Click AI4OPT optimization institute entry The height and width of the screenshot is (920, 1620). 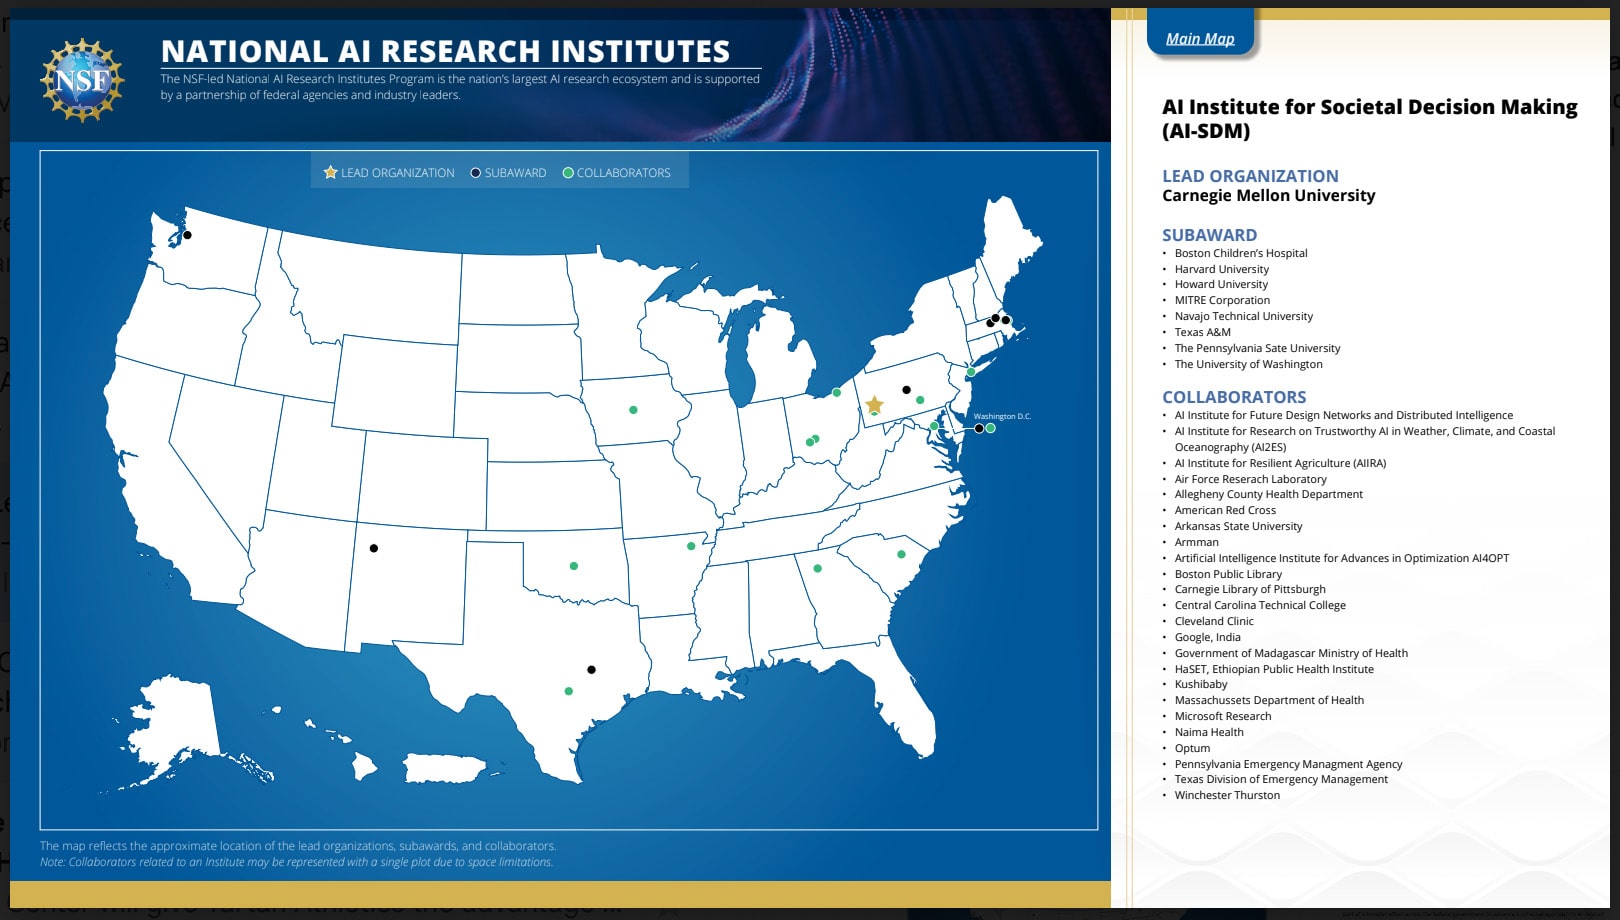[1342, 558]
